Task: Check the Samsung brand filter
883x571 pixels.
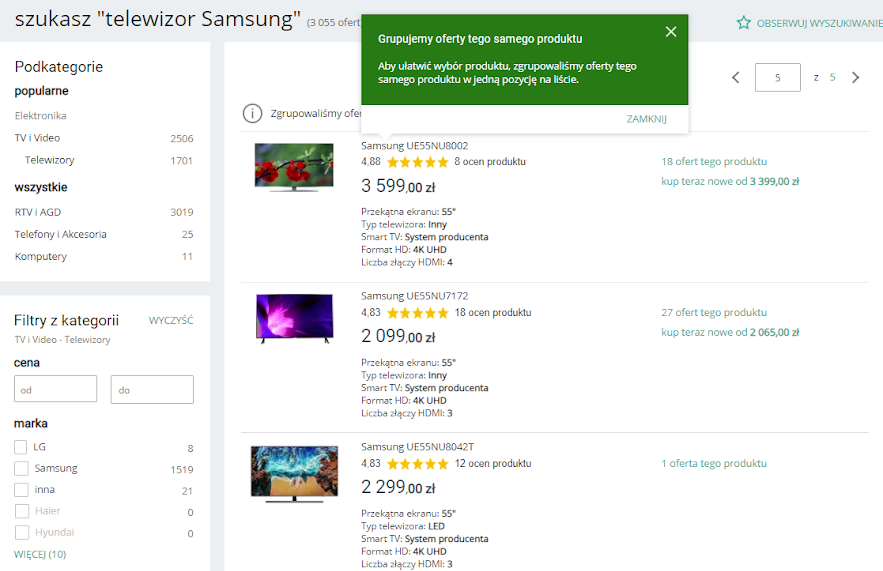Action: pos(21,468)
